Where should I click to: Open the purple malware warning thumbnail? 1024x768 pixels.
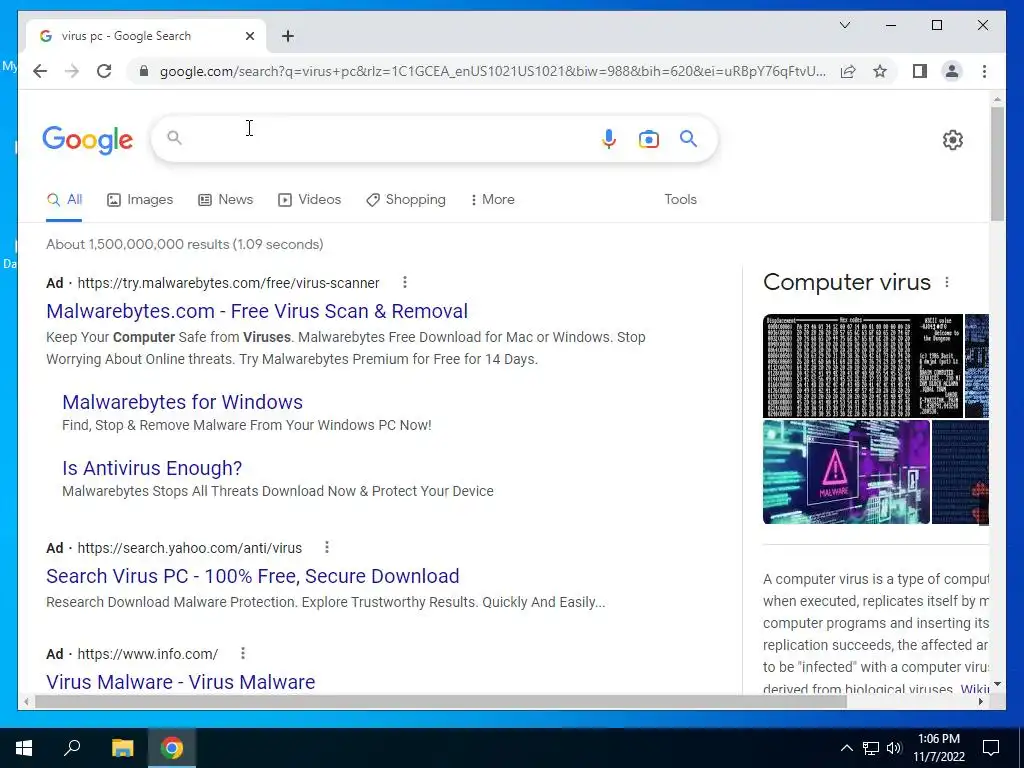pos(846,472)
